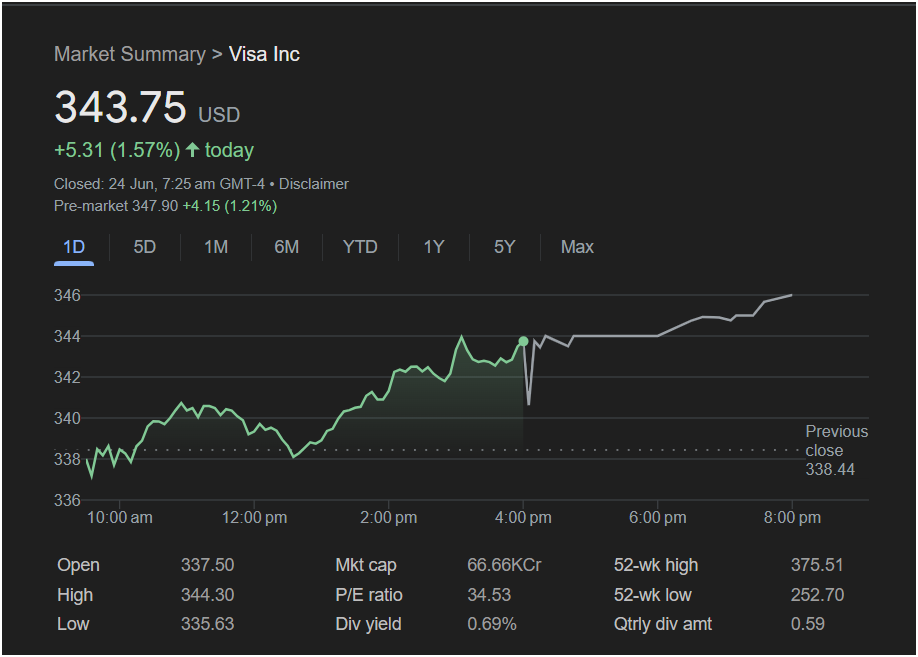
Task: Click the Mkt cap value 66.66KCr
Action: coord(504,565)
